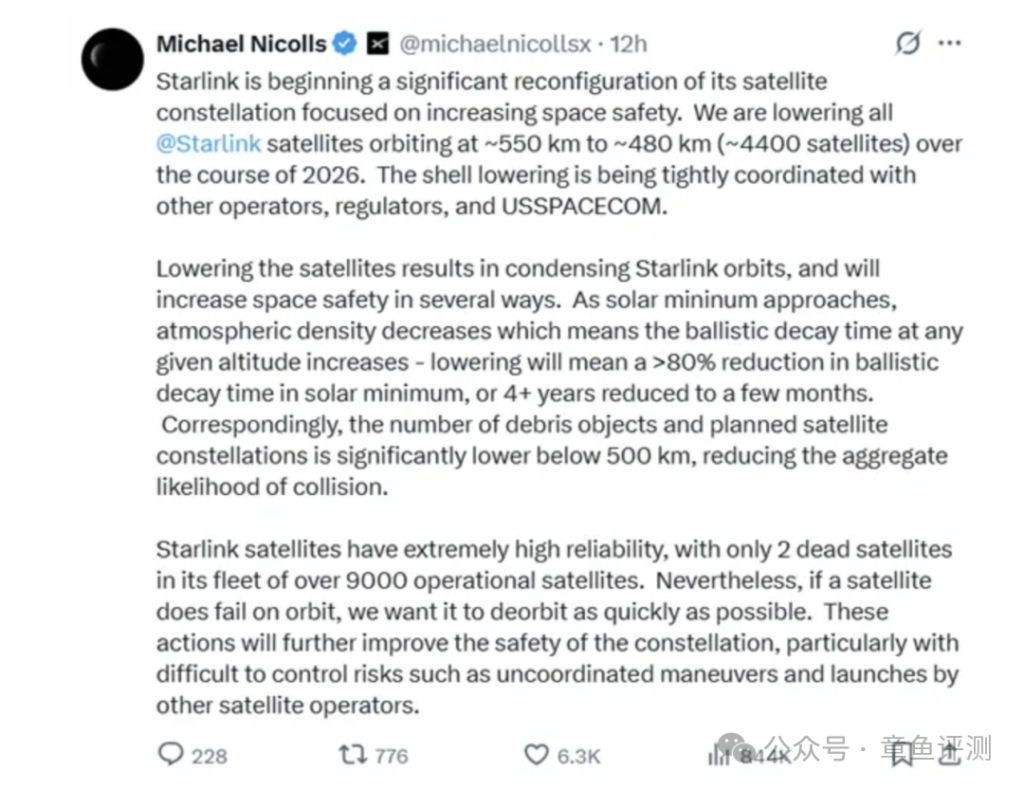Image resolution: width=1024 pixels, height=789 pixels.
Task: Click the 12h timestamp of the post
Action: [628, 44]
